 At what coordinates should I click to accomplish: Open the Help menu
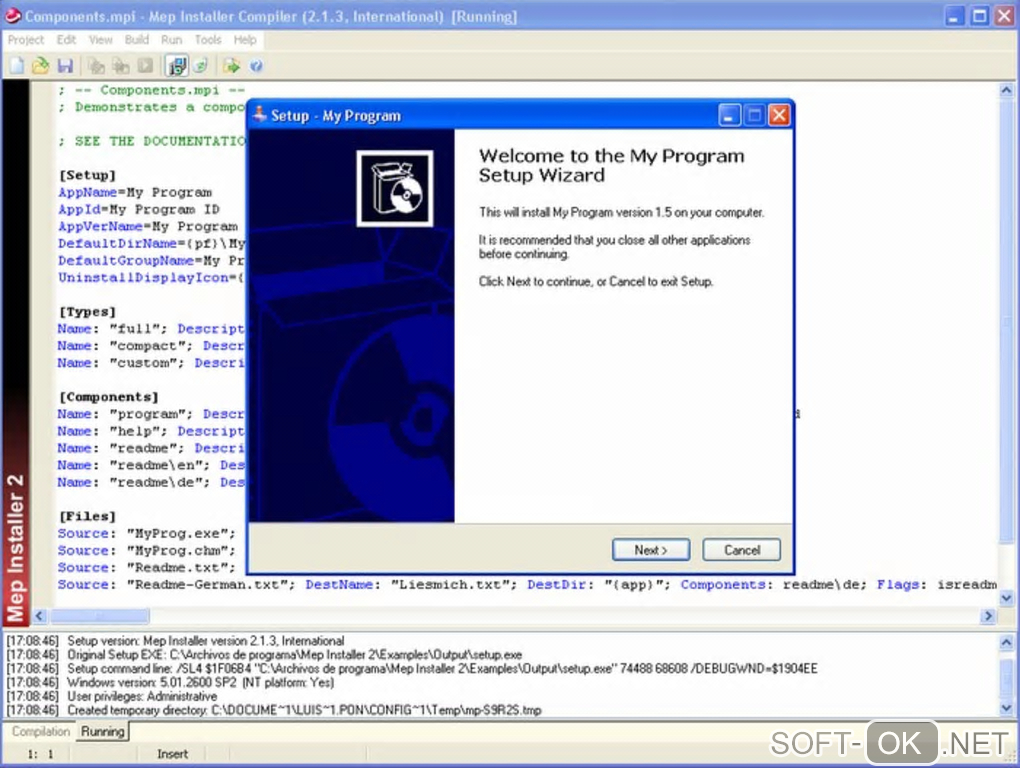click(245, 40)
